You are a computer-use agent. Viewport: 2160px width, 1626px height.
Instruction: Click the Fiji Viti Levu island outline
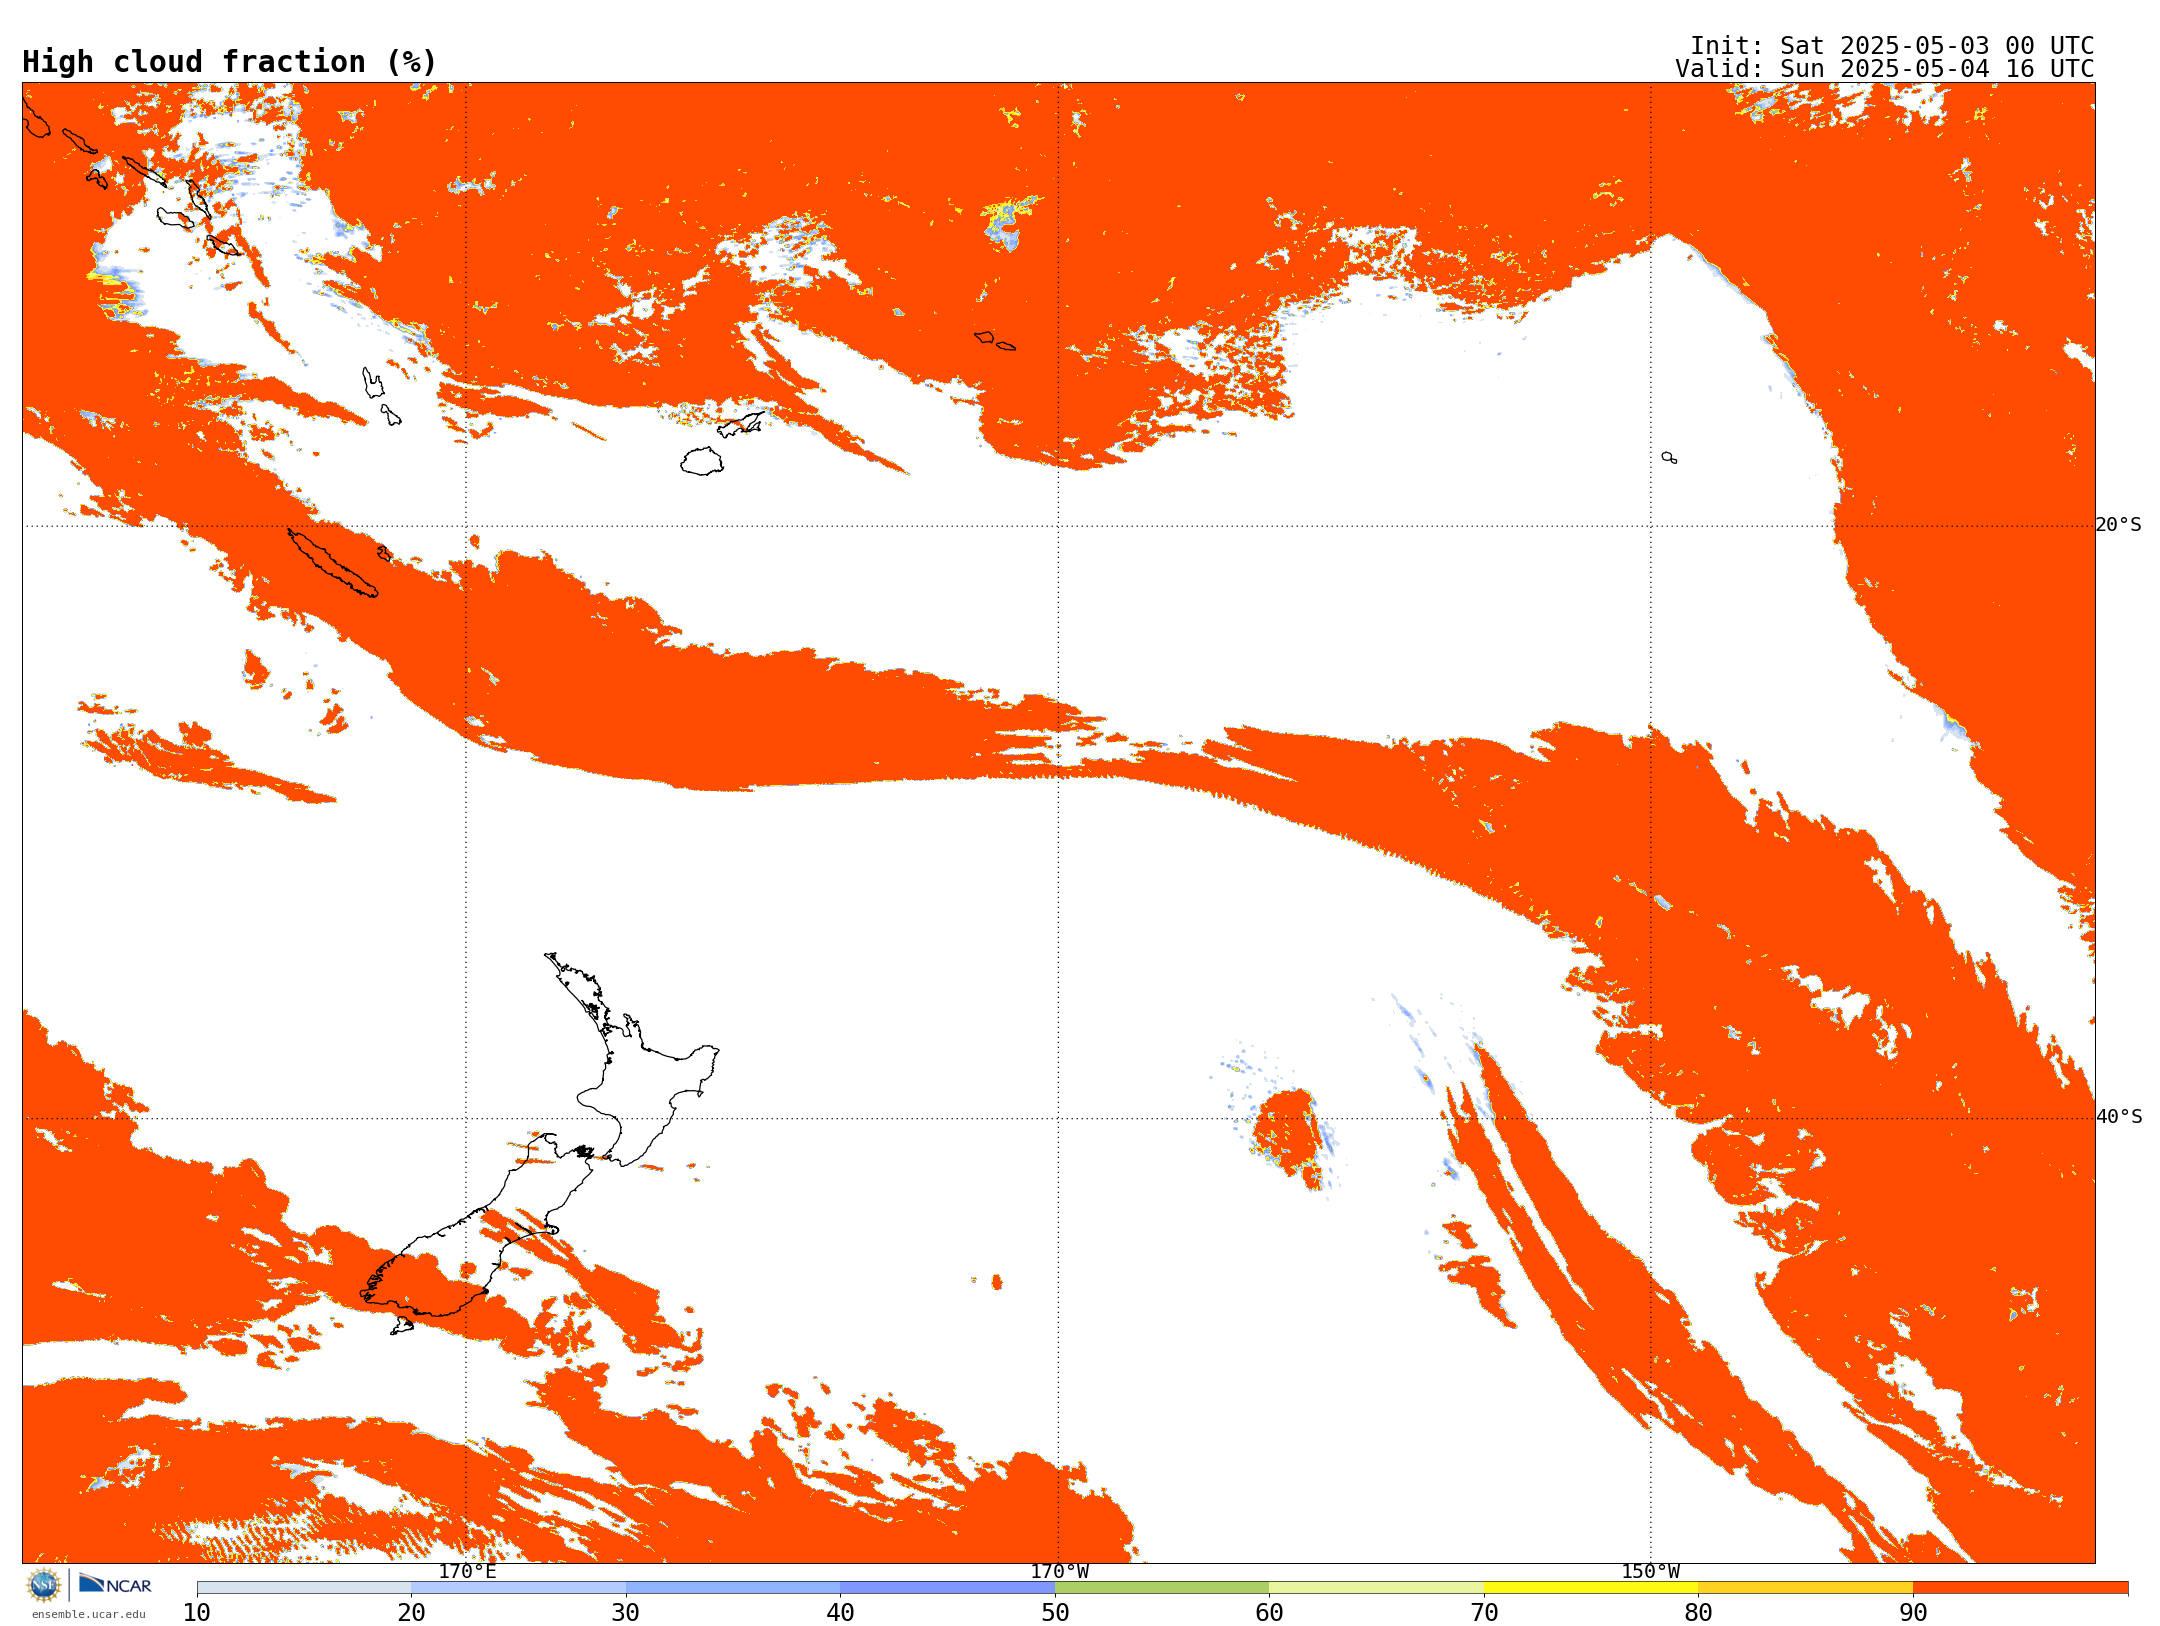(x=702, y=461)
